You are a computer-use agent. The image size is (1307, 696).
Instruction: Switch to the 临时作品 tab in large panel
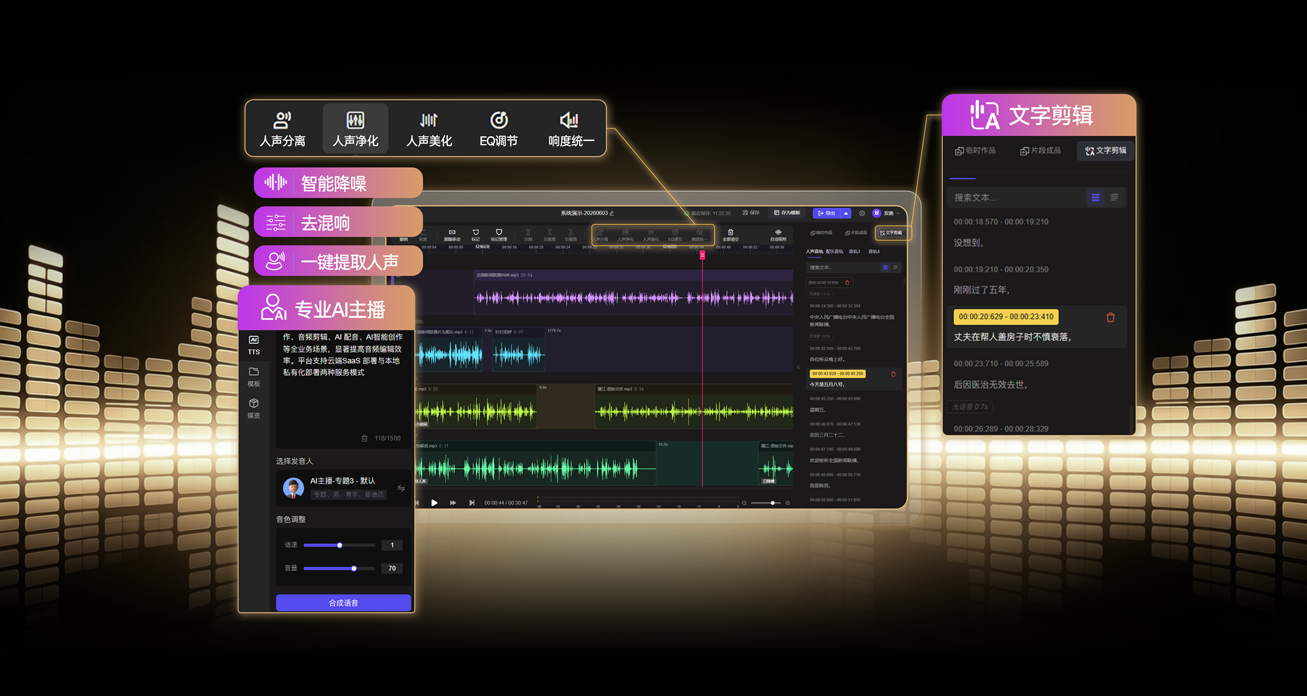pyautogui.click(x=975, y=151)
